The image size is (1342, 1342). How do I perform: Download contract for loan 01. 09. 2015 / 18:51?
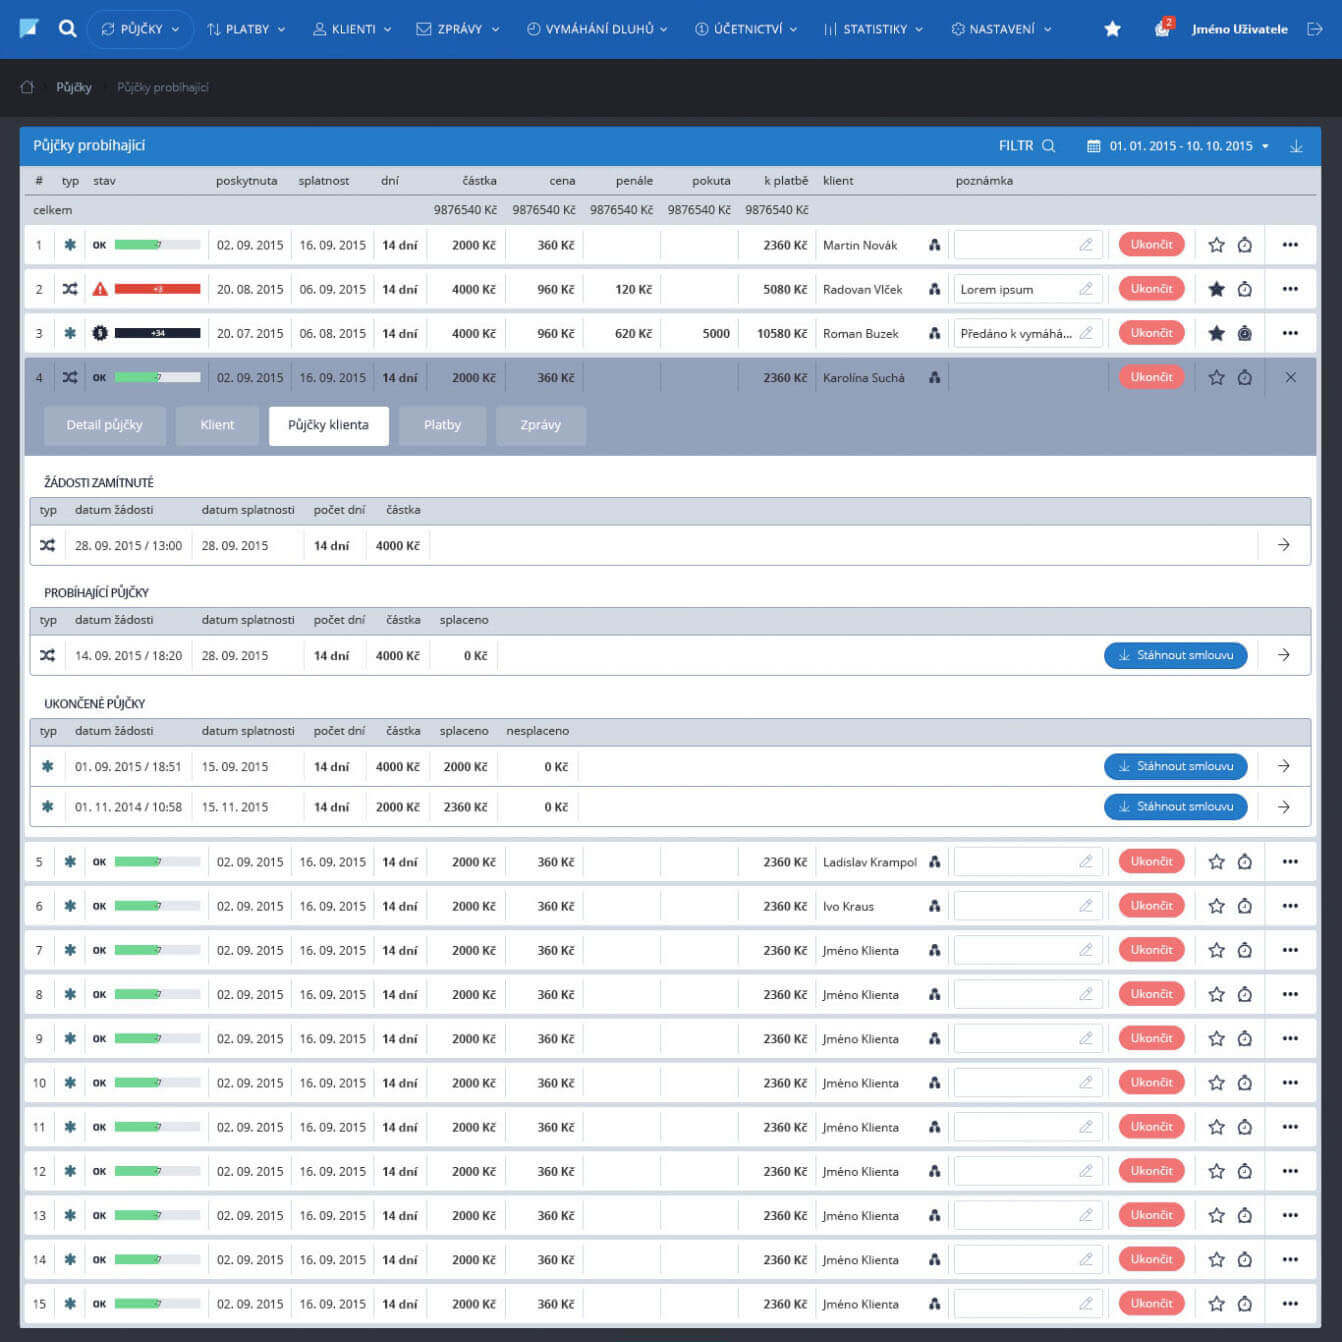pos(1175,766)
